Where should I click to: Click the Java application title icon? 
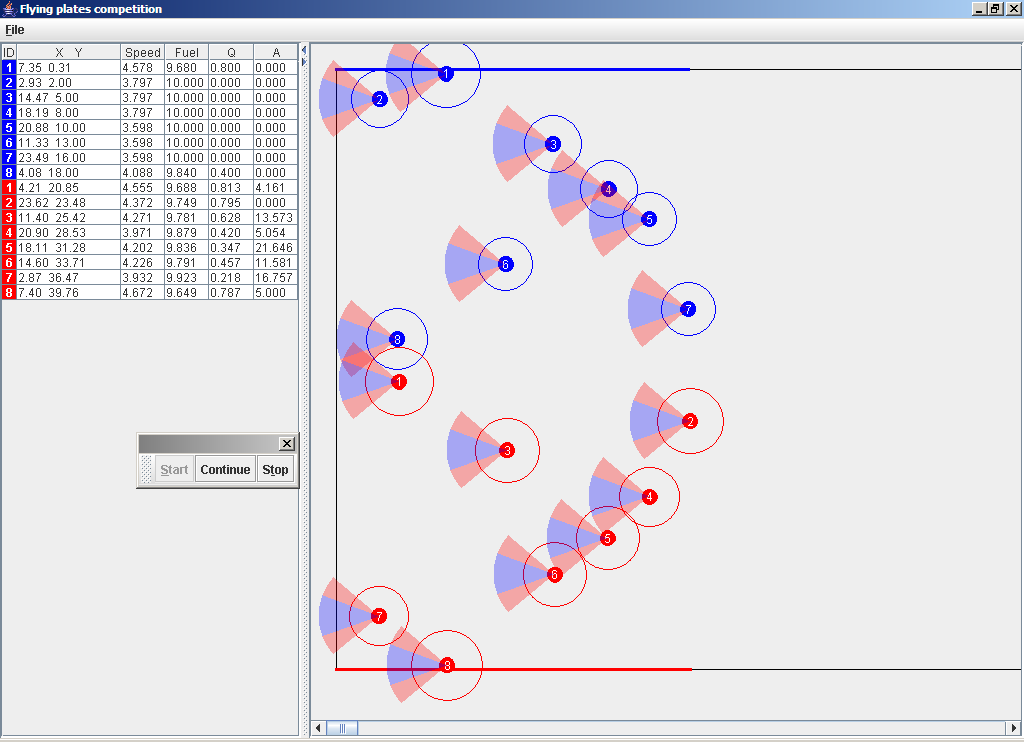9,8
